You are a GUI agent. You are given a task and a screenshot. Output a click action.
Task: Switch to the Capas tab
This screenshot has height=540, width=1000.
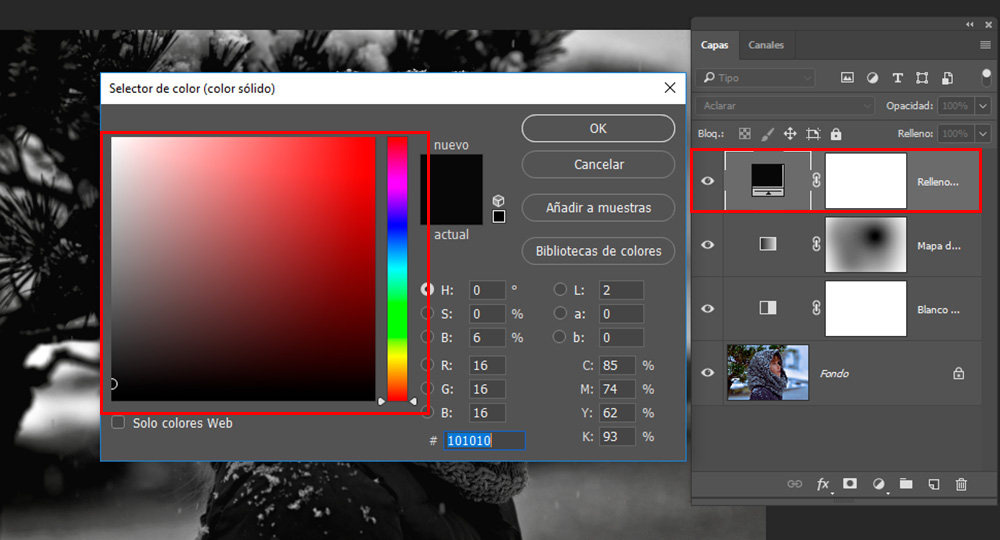pyautogui.click(x=714, y=45)
